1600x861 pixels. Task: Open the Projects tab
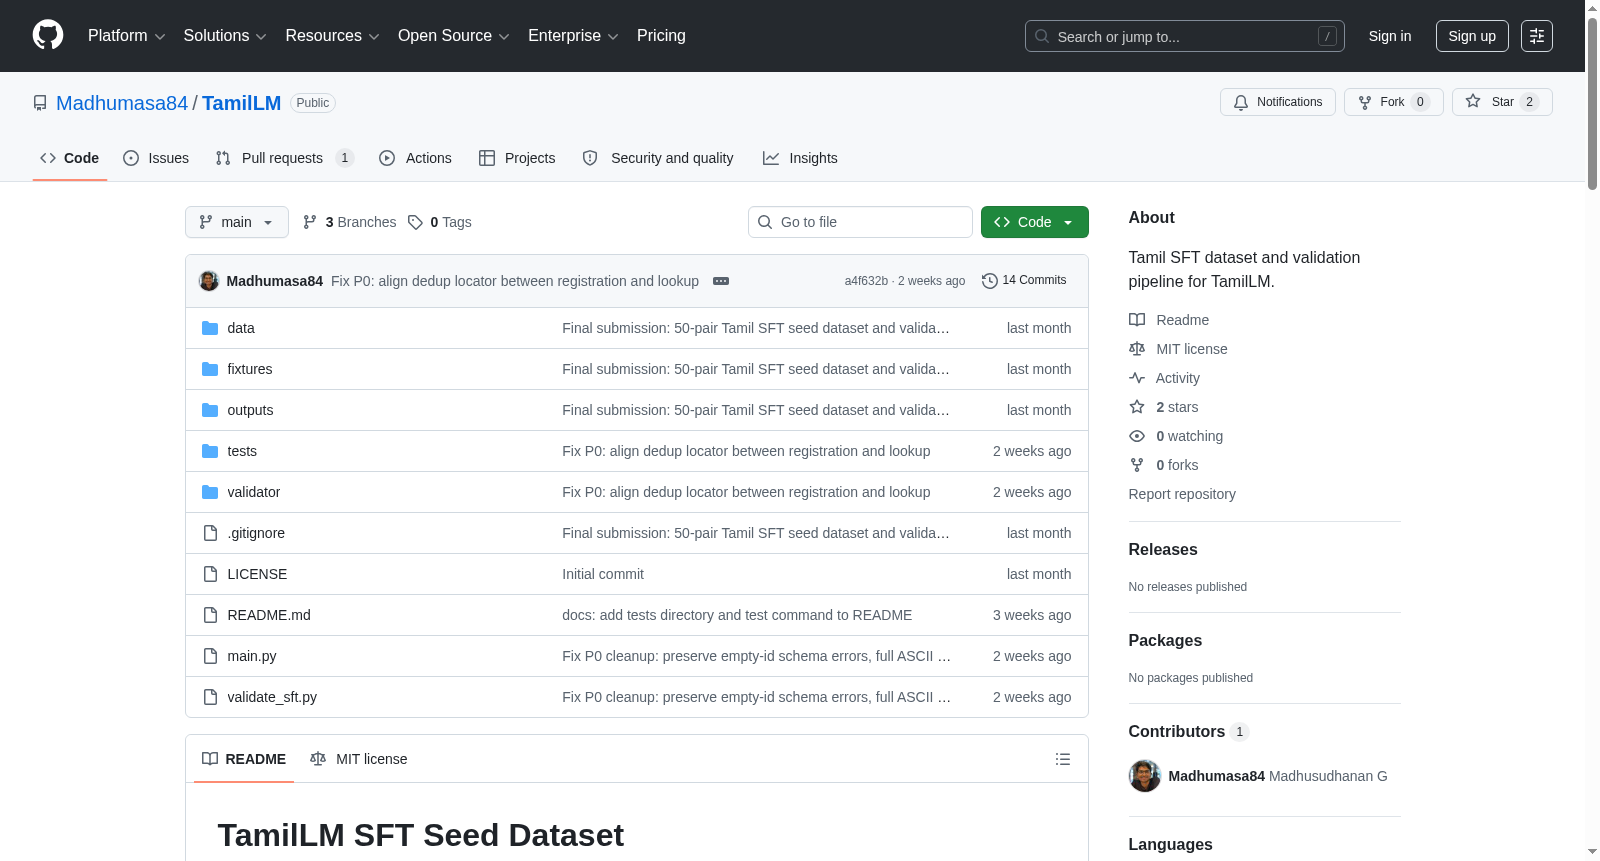coord(517,158)
